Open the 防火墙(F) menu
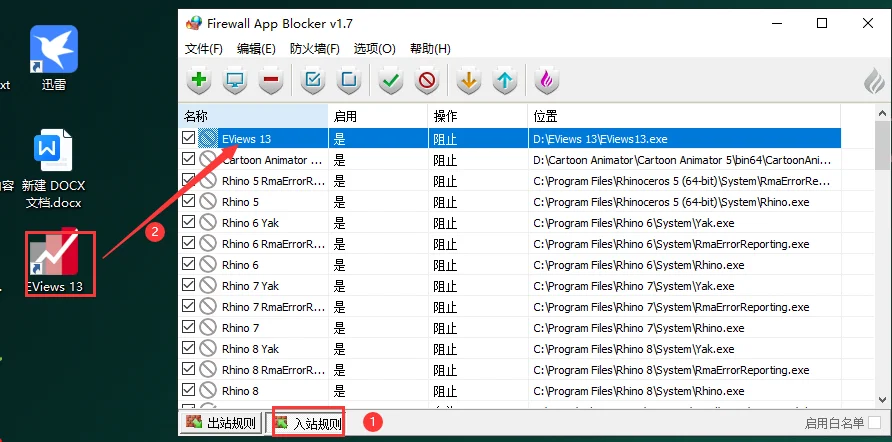892x442 pixels. pyautogui.click(x=315, y=48)
